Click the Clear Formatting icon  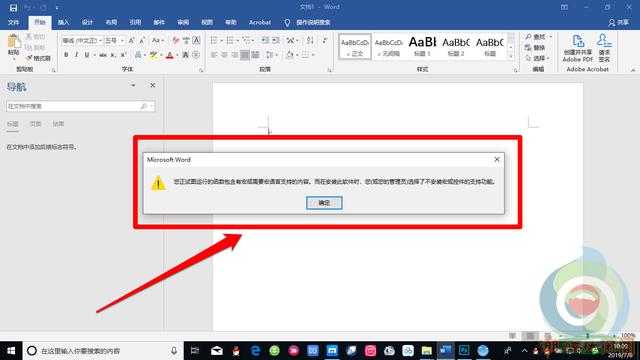tap(176, 40)
